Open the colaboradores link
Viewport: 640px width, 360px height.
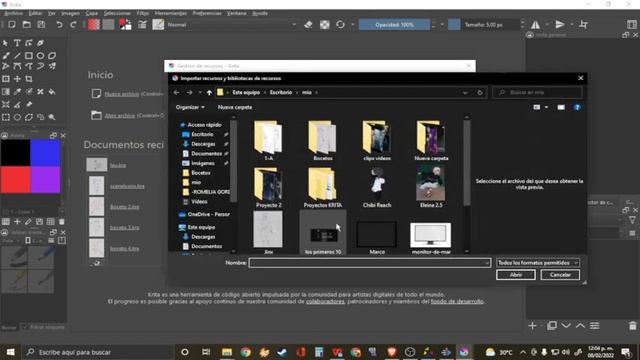tap(325, 302)
